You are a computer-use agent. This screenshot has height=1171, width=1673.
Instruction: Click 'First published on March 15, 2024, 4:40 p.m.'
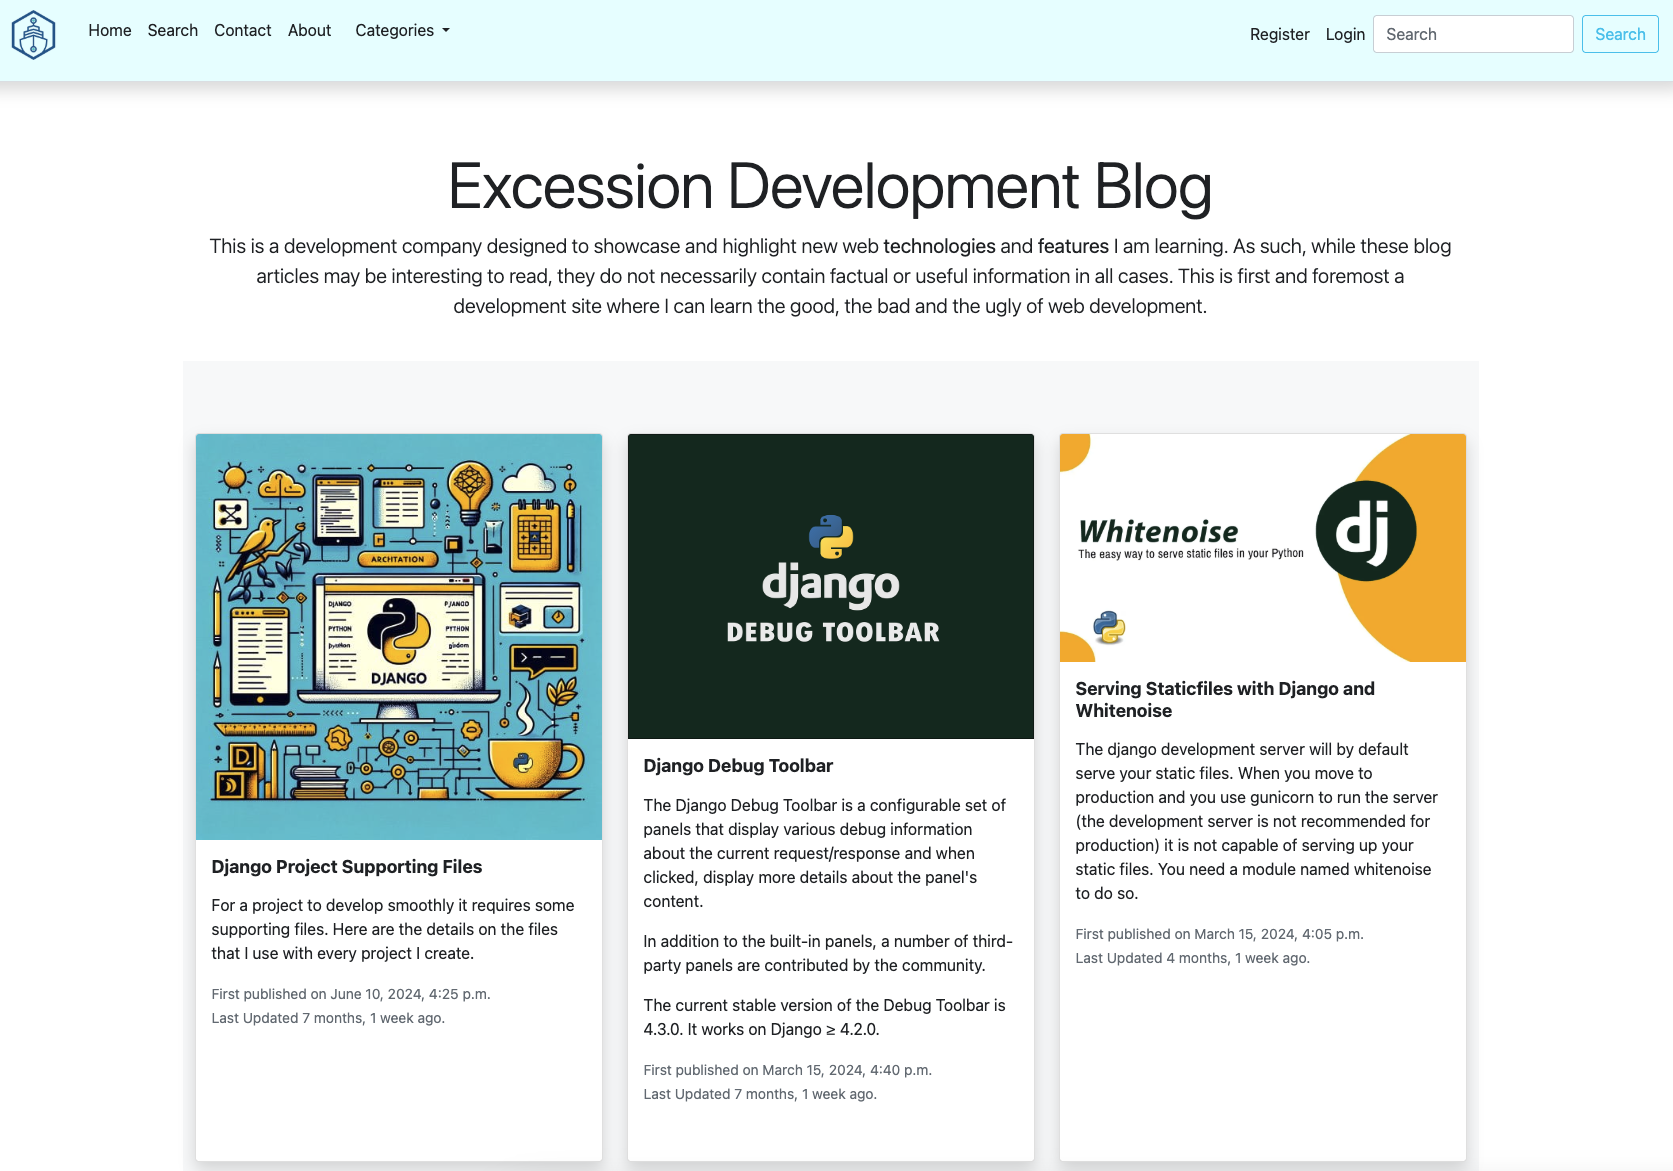[788, 1070]
